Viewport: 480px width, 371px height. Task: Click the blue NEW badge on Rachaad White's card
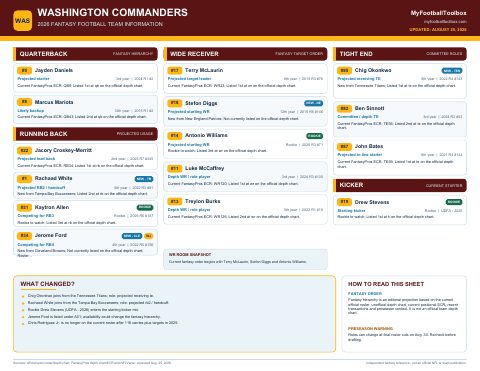[144, 179]
